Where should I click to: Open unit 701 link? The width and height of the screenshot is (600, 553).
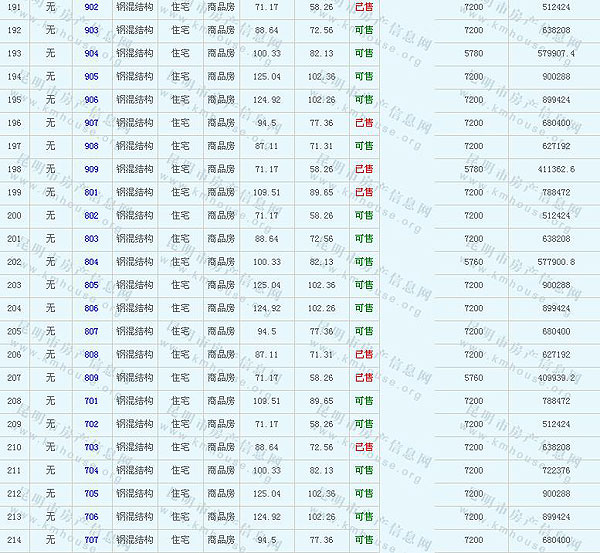[x=91, y=401]
